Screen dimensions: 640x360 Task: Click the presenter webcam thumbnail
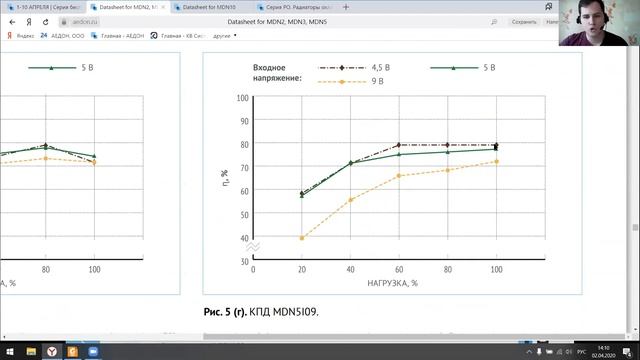click(599, 22)
